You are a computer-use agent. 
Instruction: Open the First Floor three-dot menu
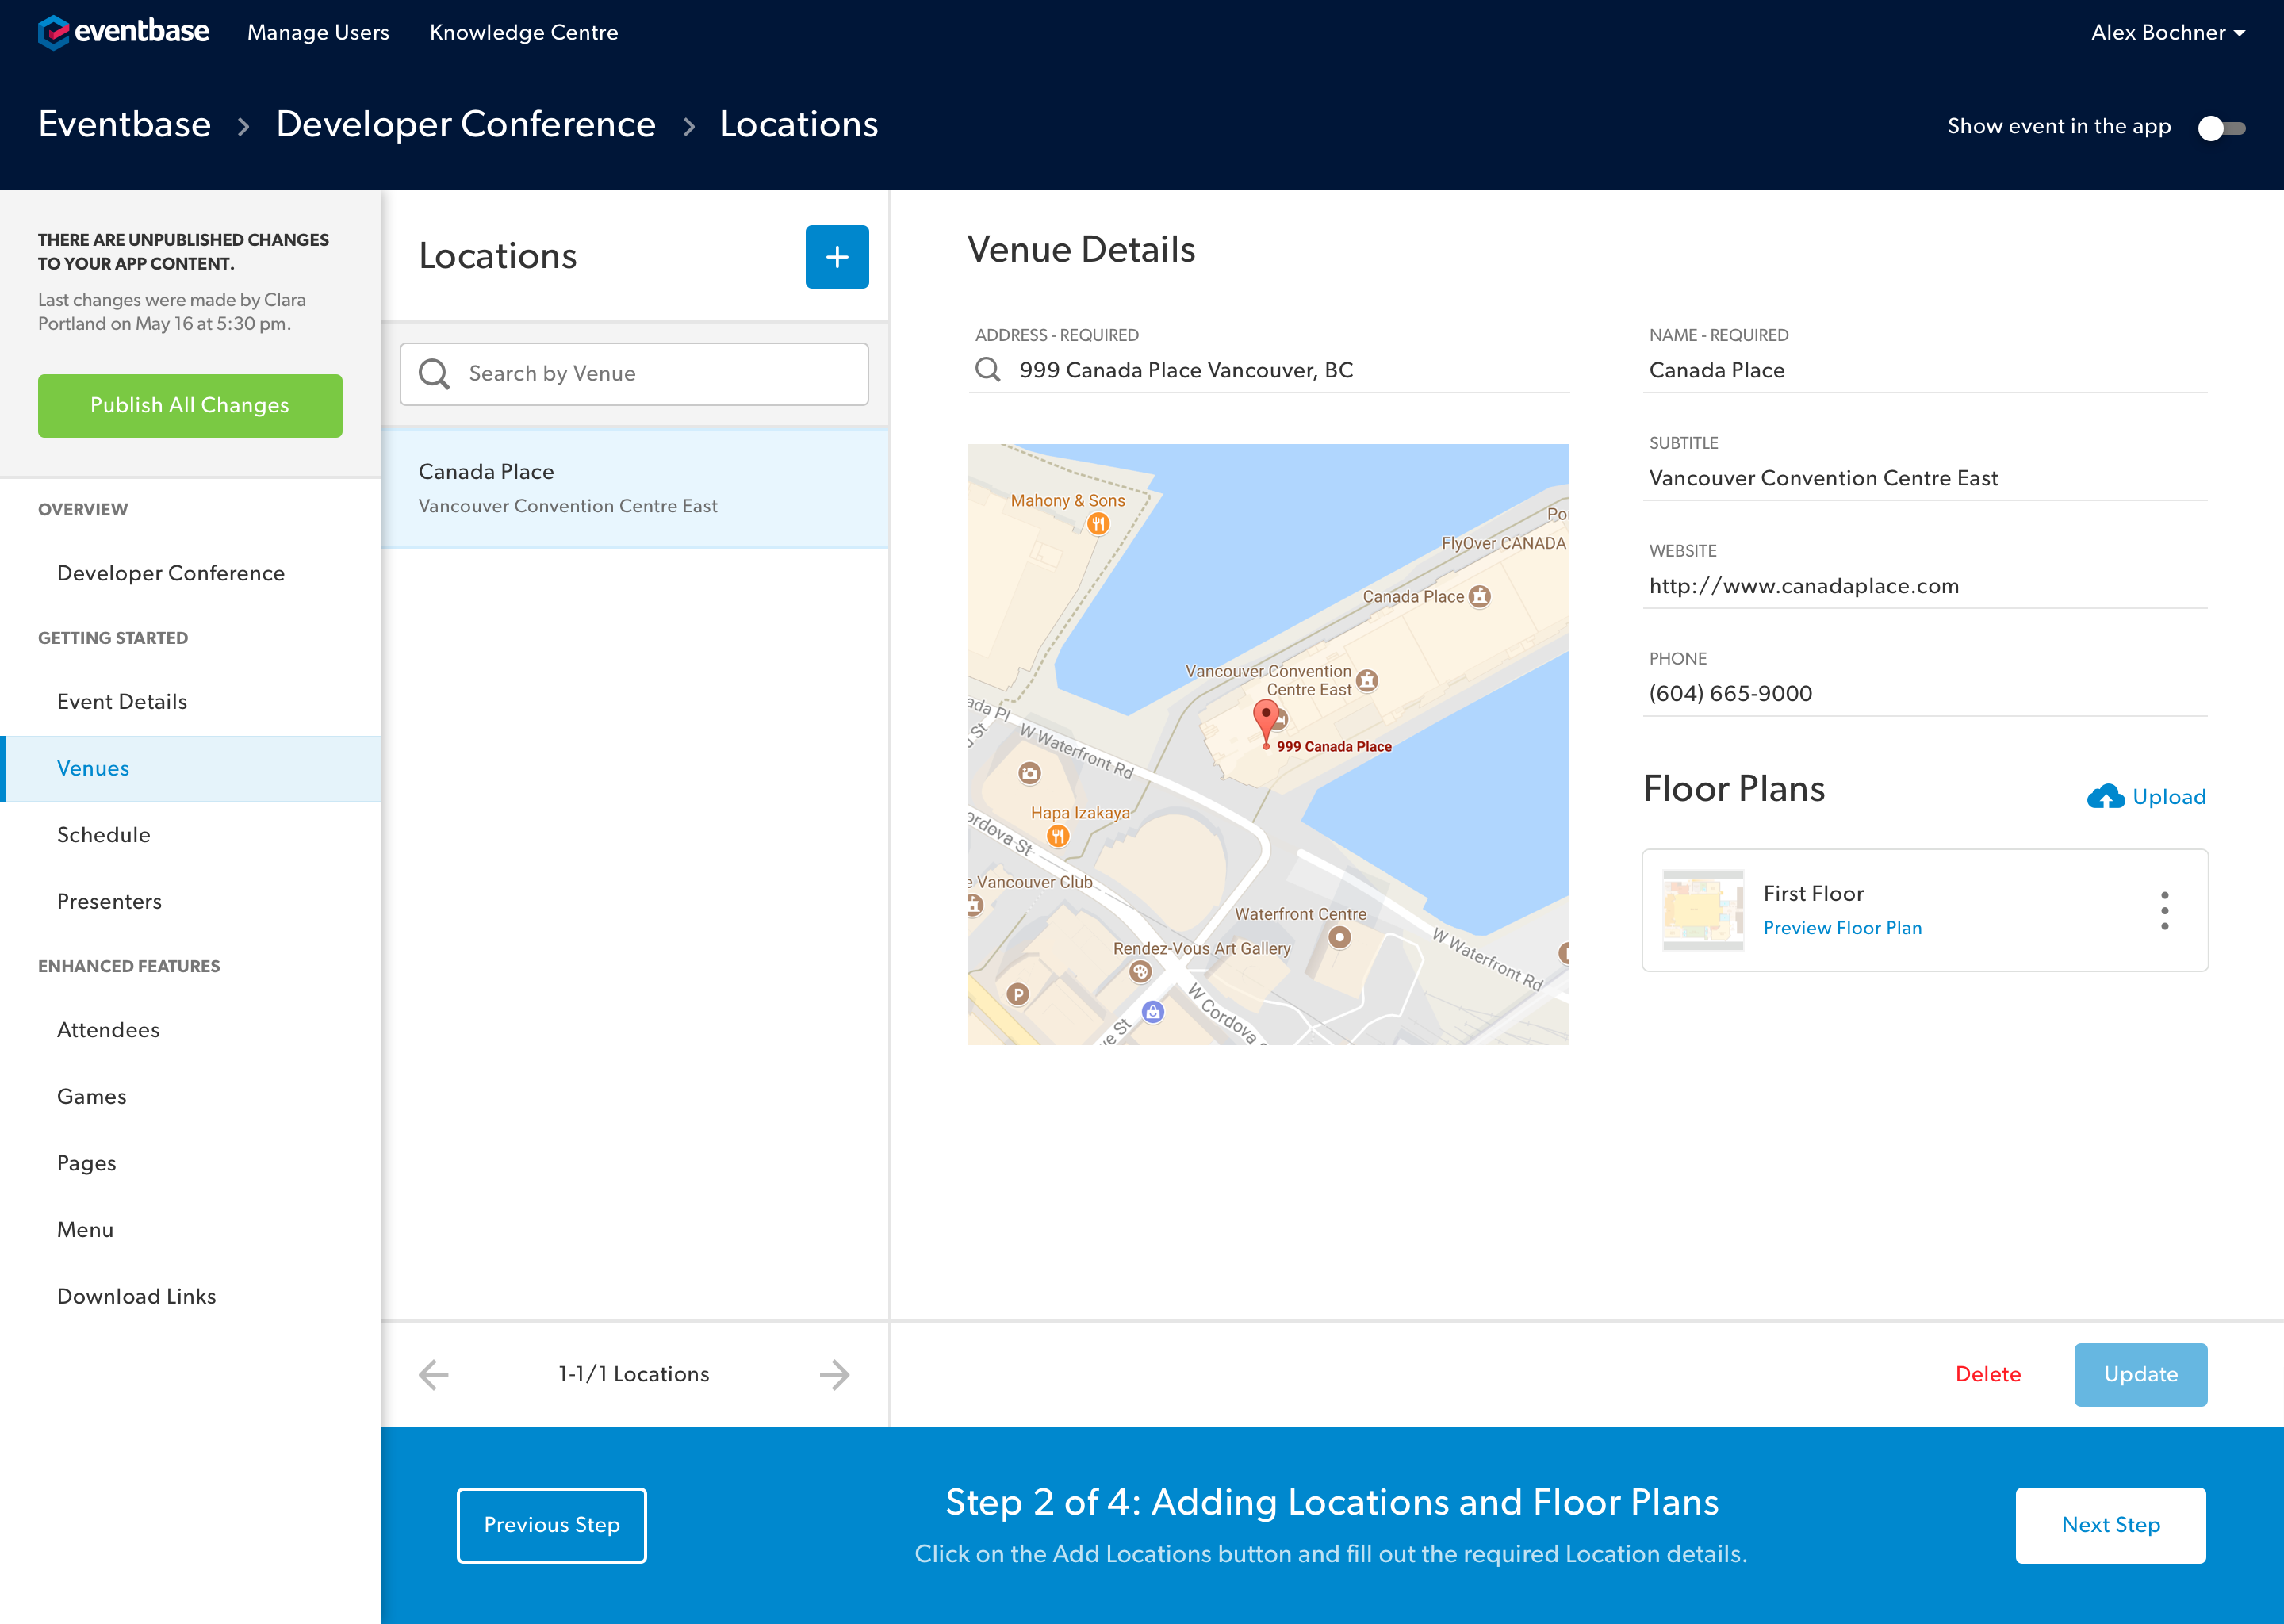[x=2164, y=910]
